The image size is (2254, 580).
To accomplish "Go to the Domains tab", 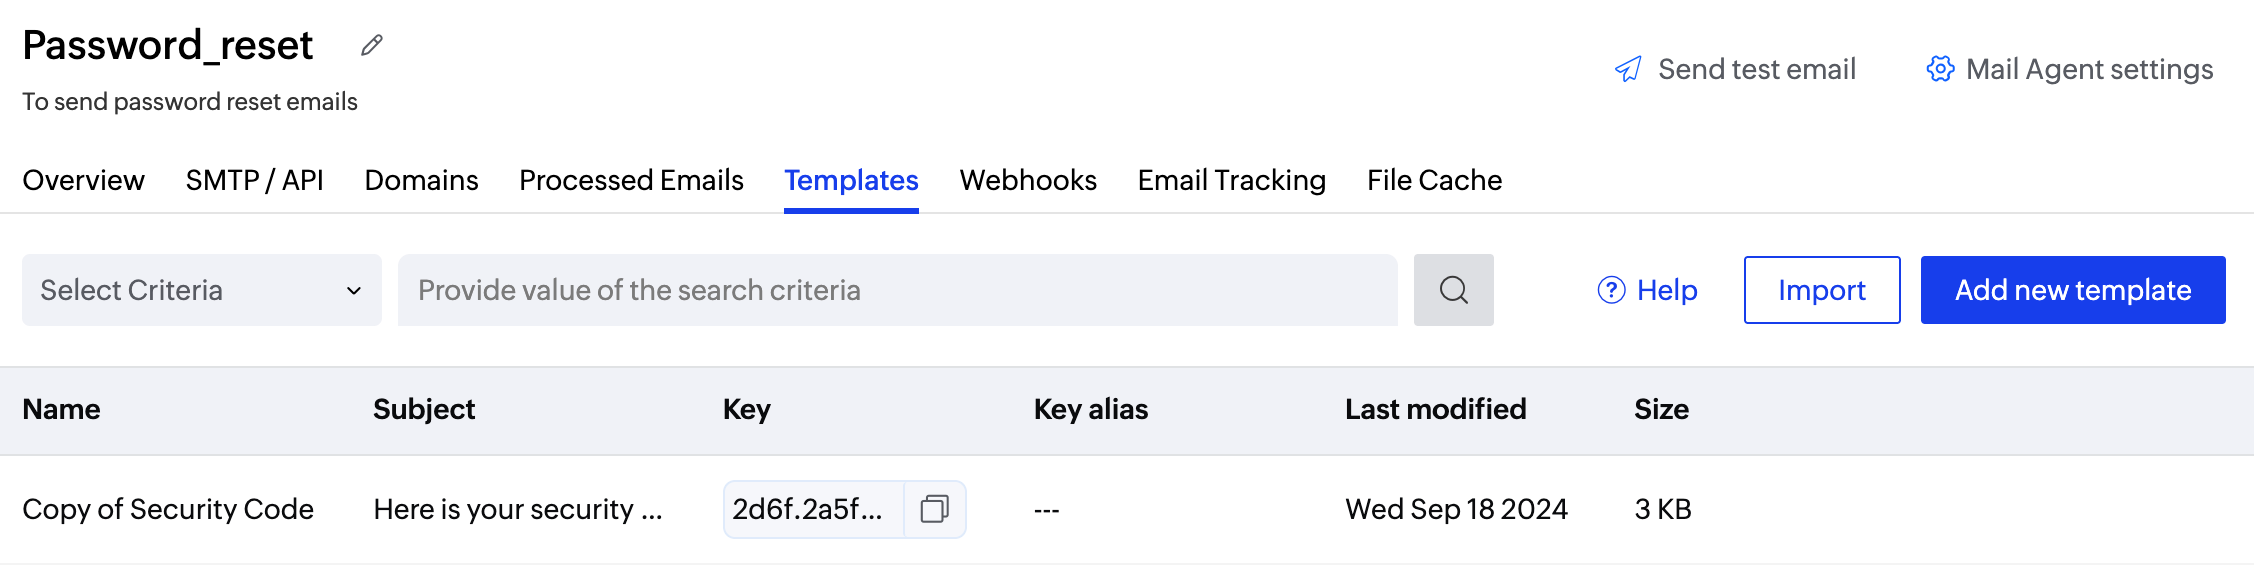I will click(421, 180).
